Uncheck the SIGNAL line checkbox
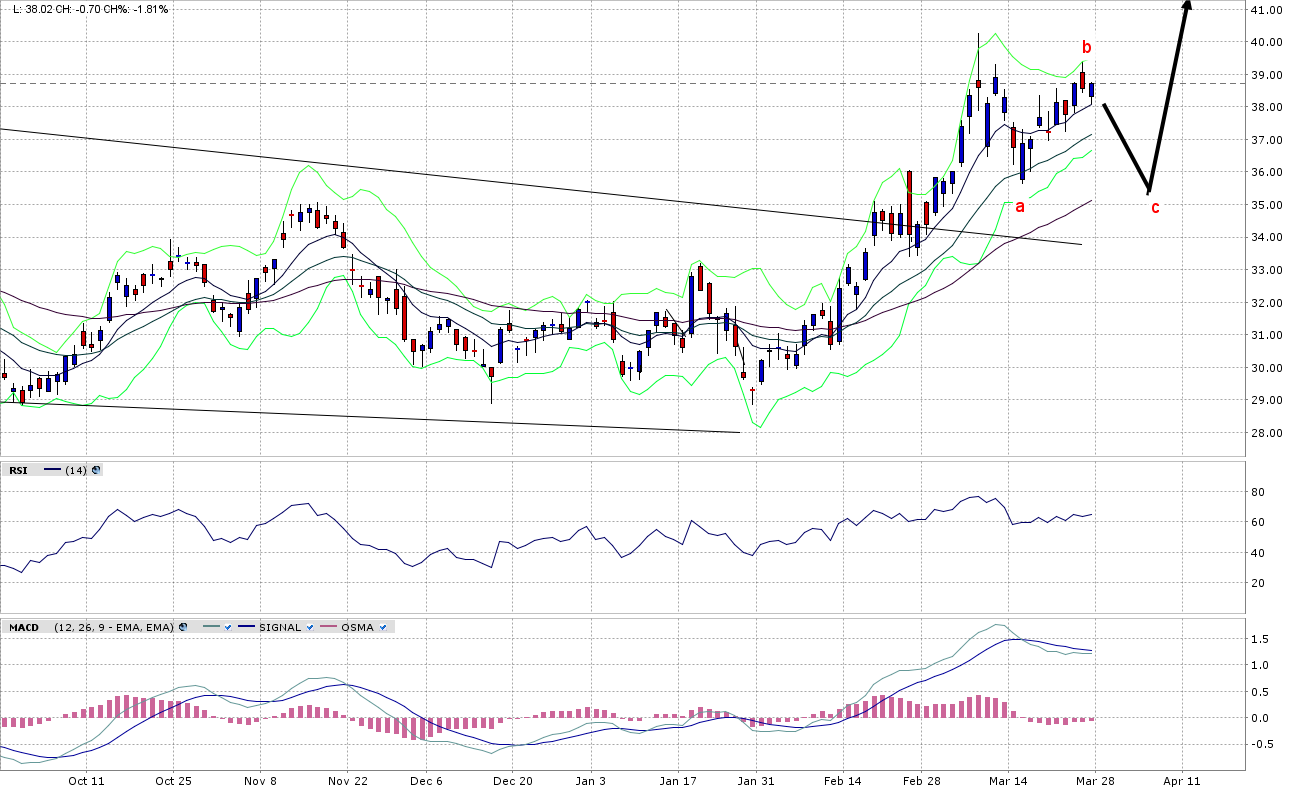This screenshot has width=1291, height=795. [311, 627]
